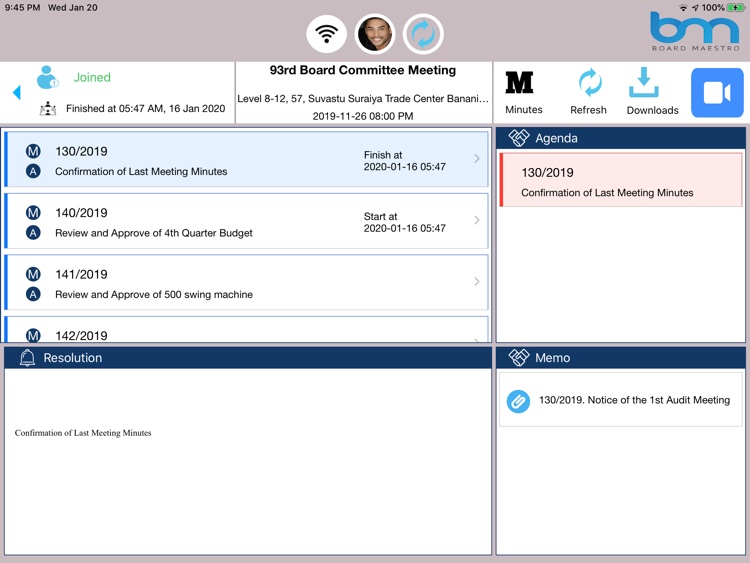Open the user profile photo
The width and height of the screenshot is (750, 563).
click(375, 34)
